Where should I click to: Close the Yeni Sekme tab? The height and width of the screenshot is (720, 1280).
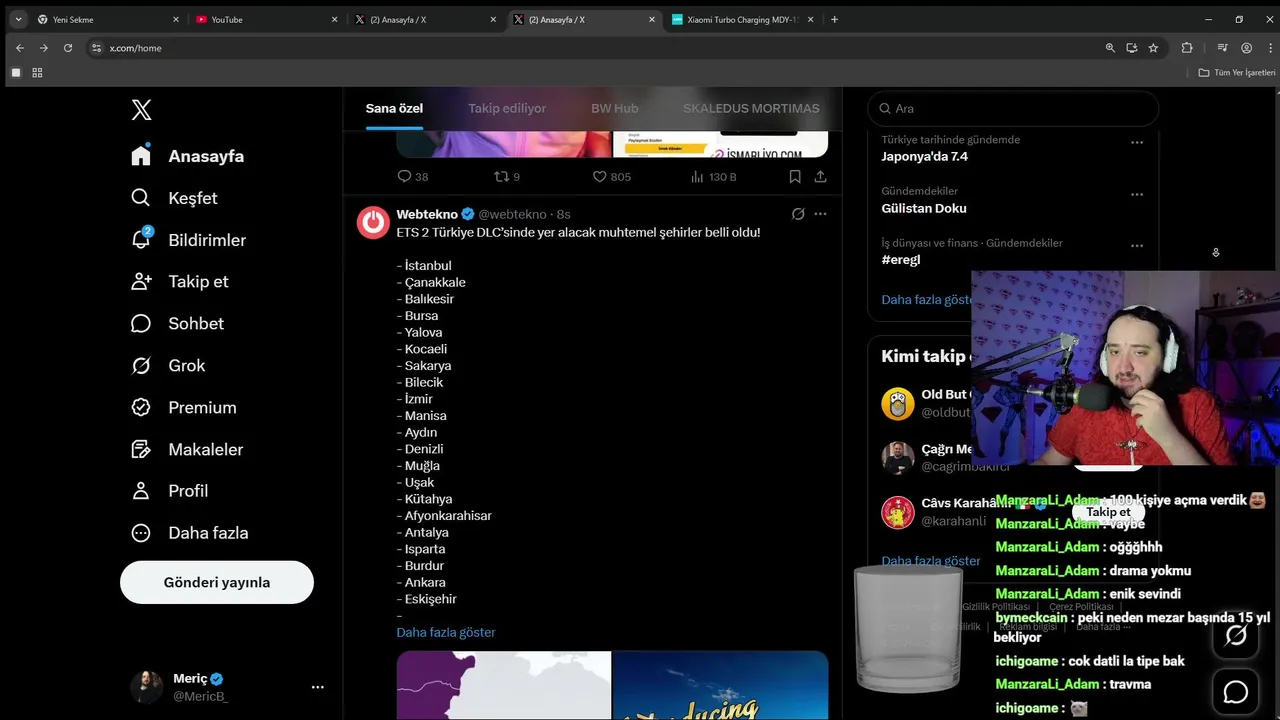click(x=176, y=19)
